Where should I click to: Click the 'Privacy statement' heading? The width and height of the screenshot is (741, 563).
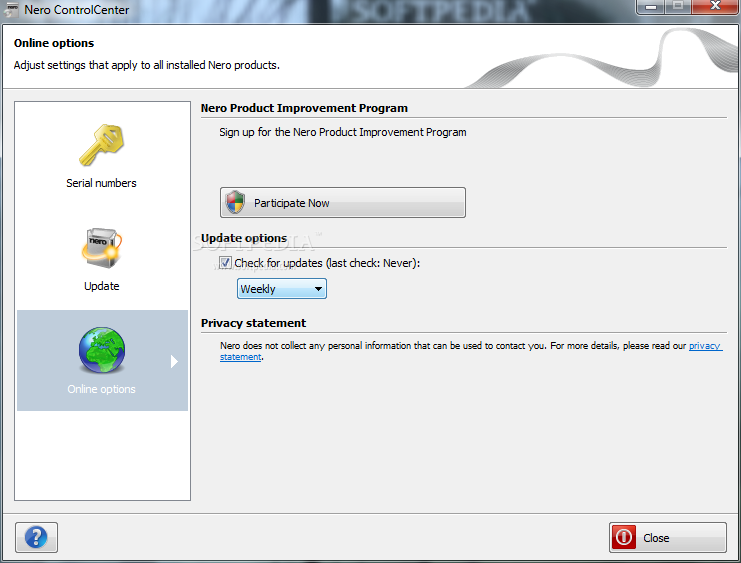click(x=253, y=323)
